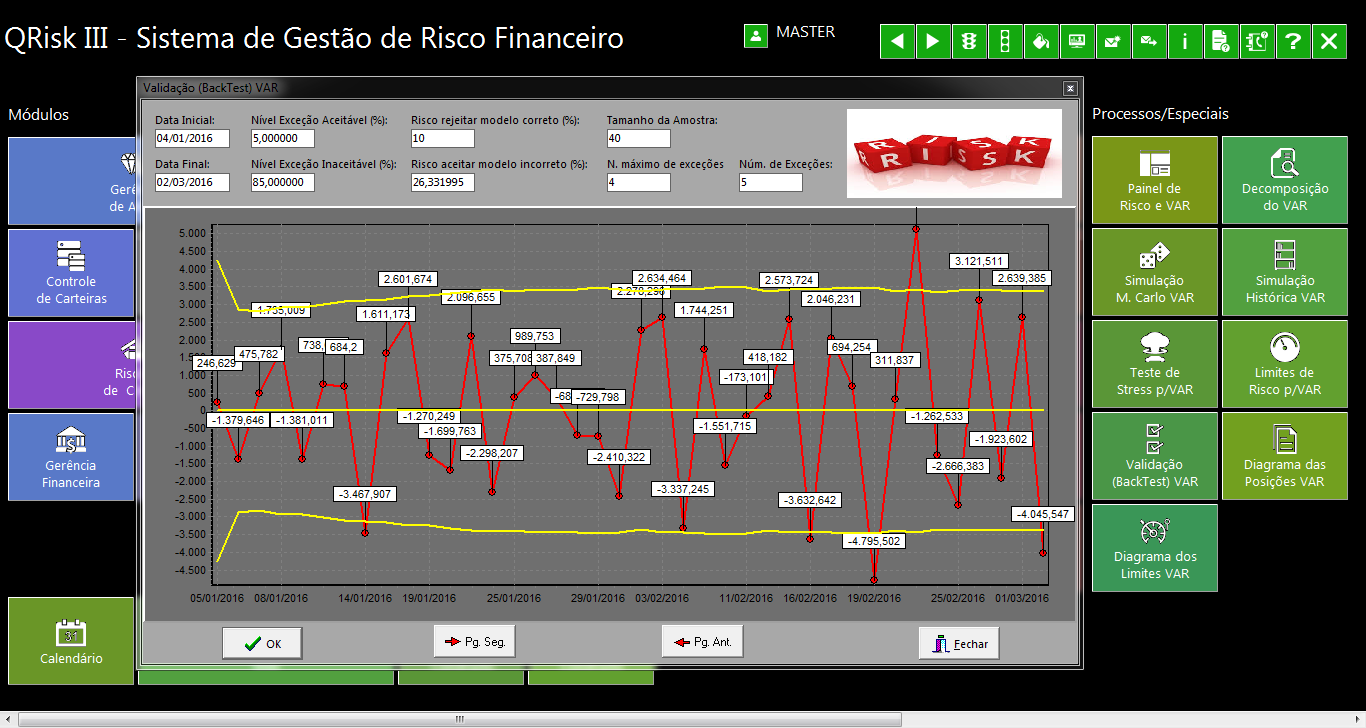Launch Simulação M. Carlo VAR
1366x728 pixels.
(x=1154, y=273)
